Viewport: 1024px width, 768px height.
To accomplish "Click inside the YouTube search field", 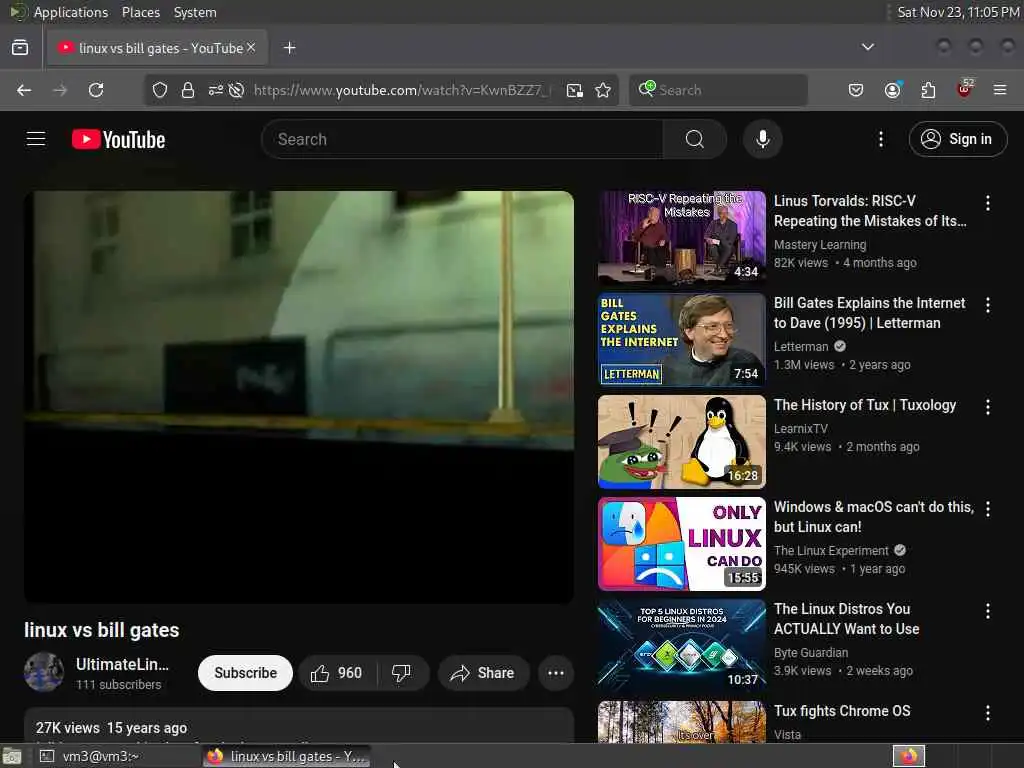I will 462,139.
